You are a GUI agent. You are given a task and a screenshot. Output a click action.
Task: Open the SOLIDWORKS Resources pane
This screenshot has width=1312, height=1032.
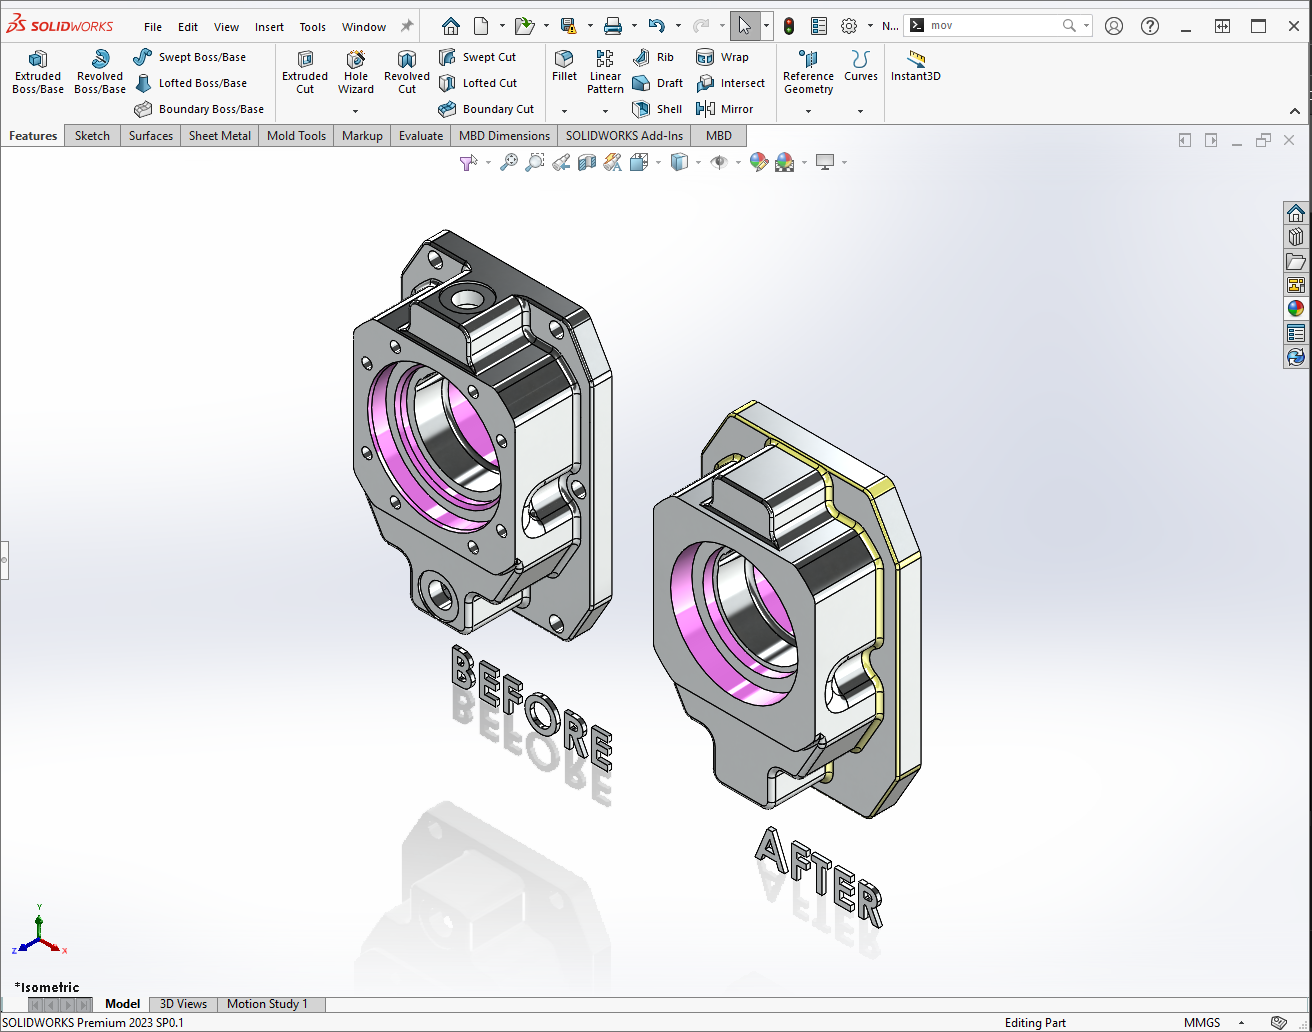point(1296,213)
